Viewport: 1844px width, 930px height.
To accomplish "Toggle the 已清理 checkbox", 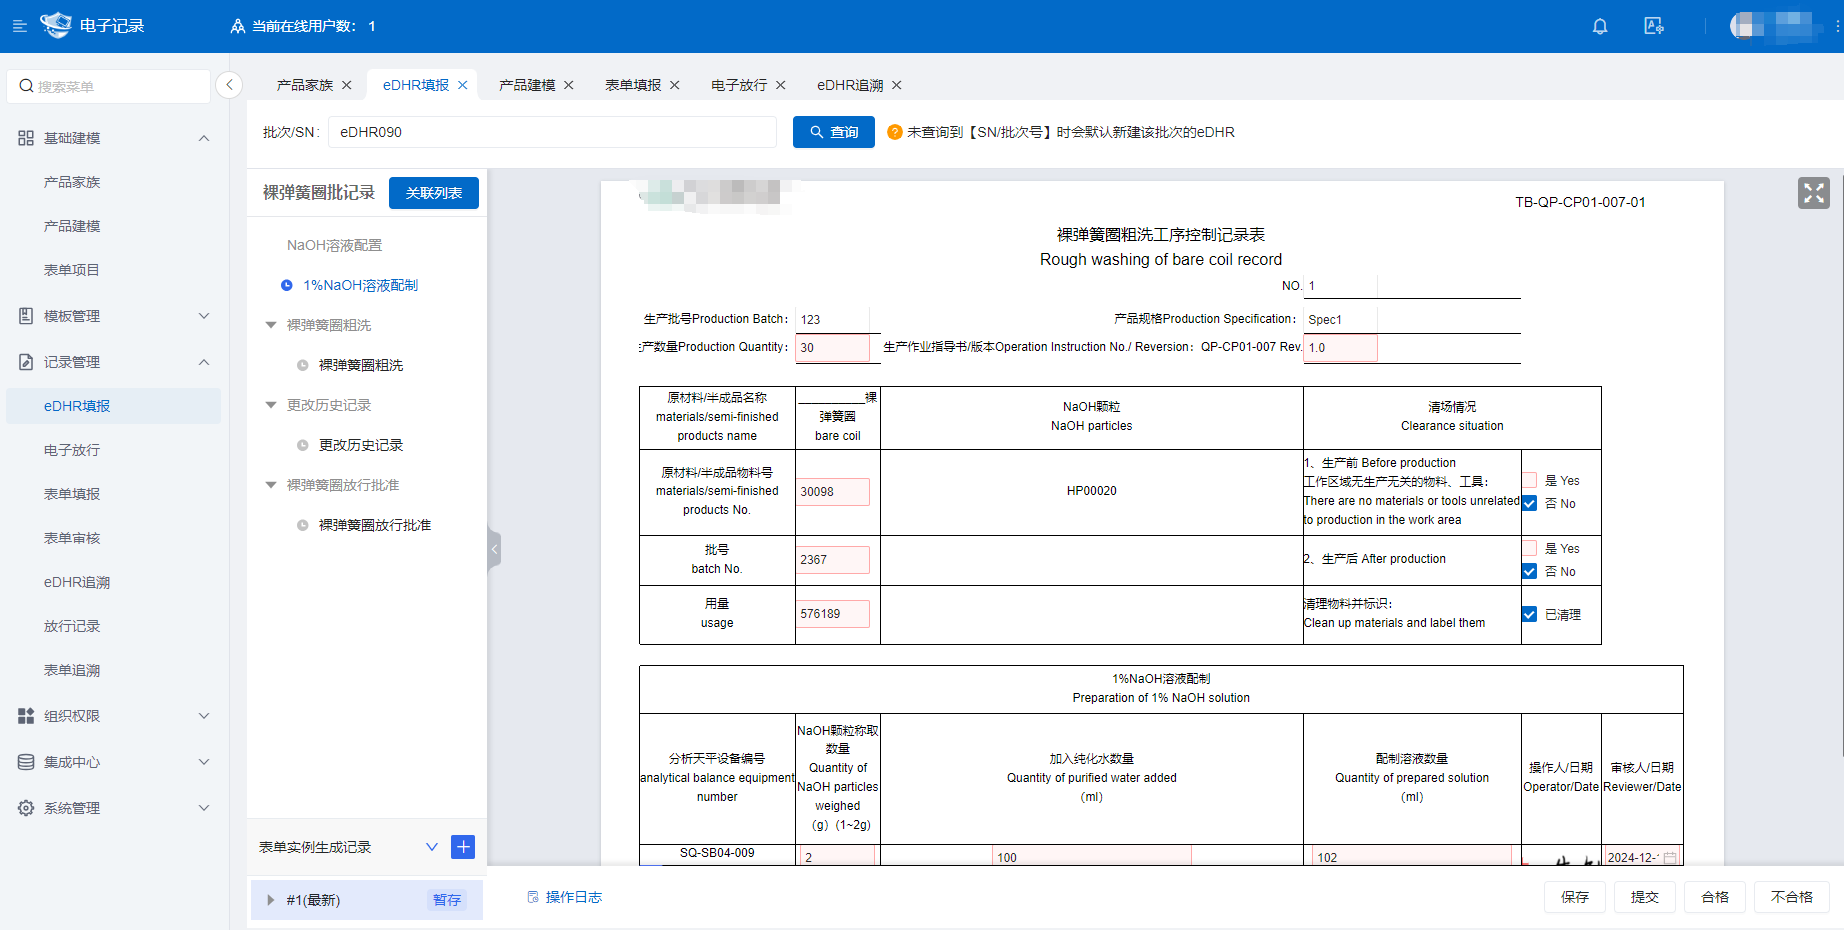I will click(1529, 614).
